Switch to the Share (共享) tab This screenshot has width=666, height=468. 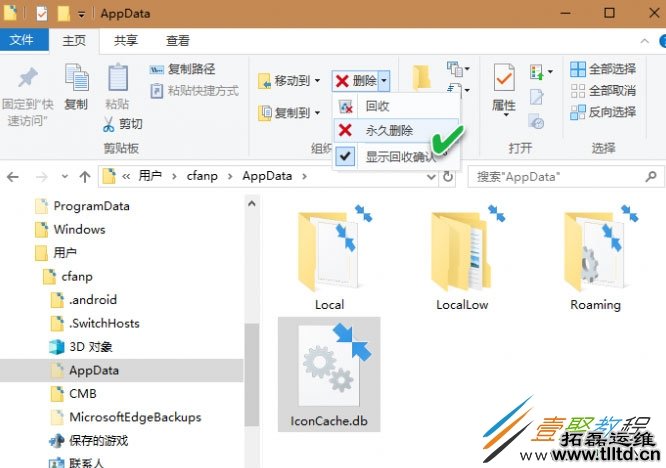(x=126, y=40)
